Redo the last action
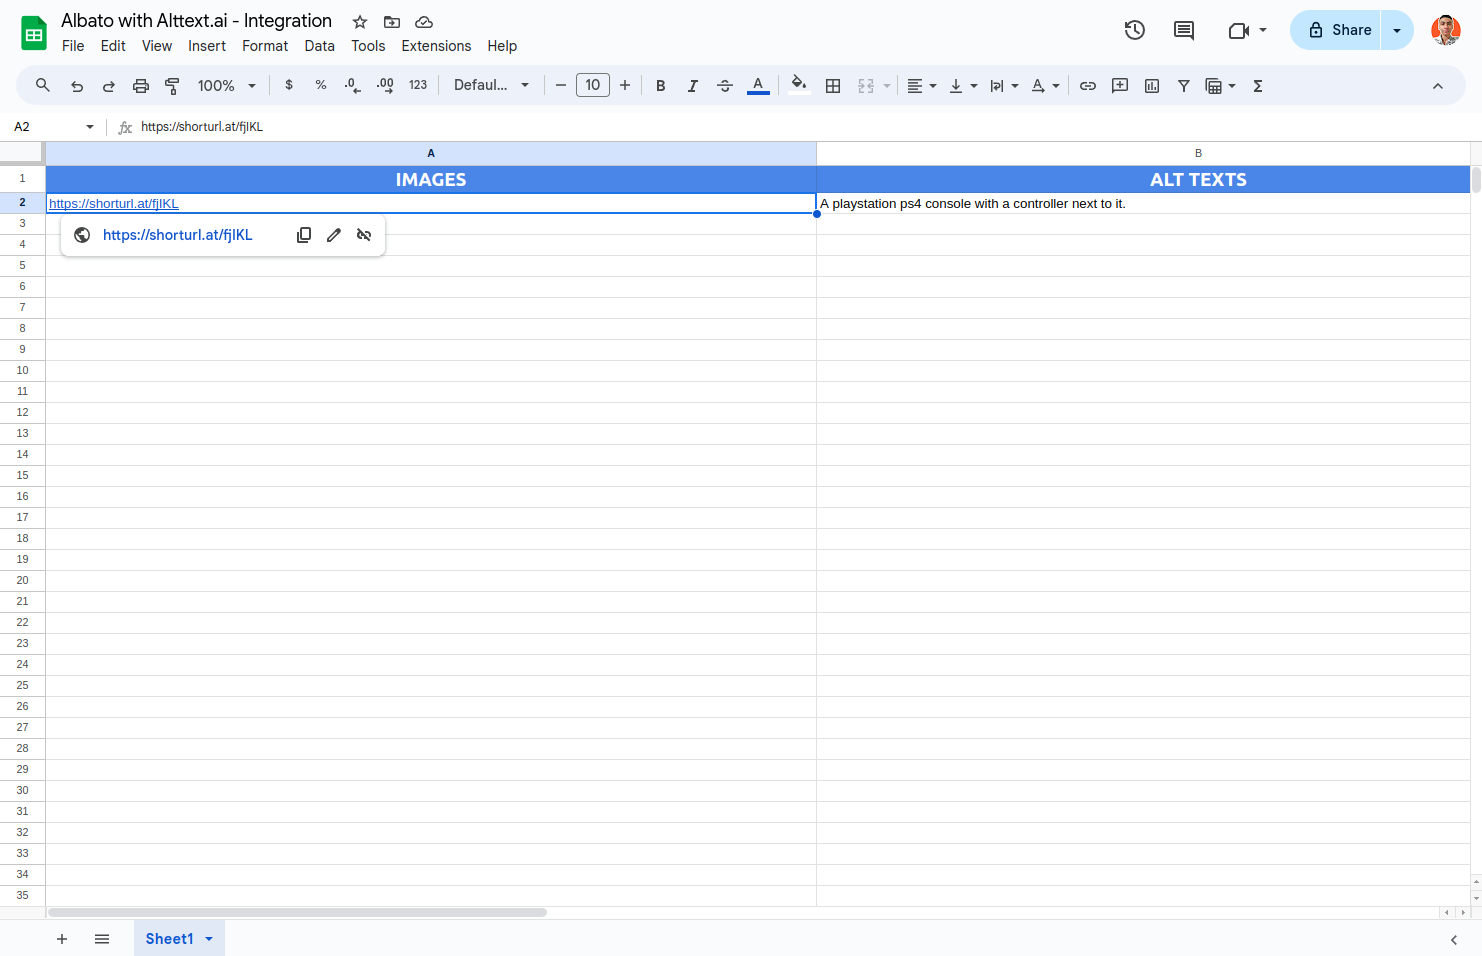The height and width of the screenshot is (956, 1482). click(109, 86)
